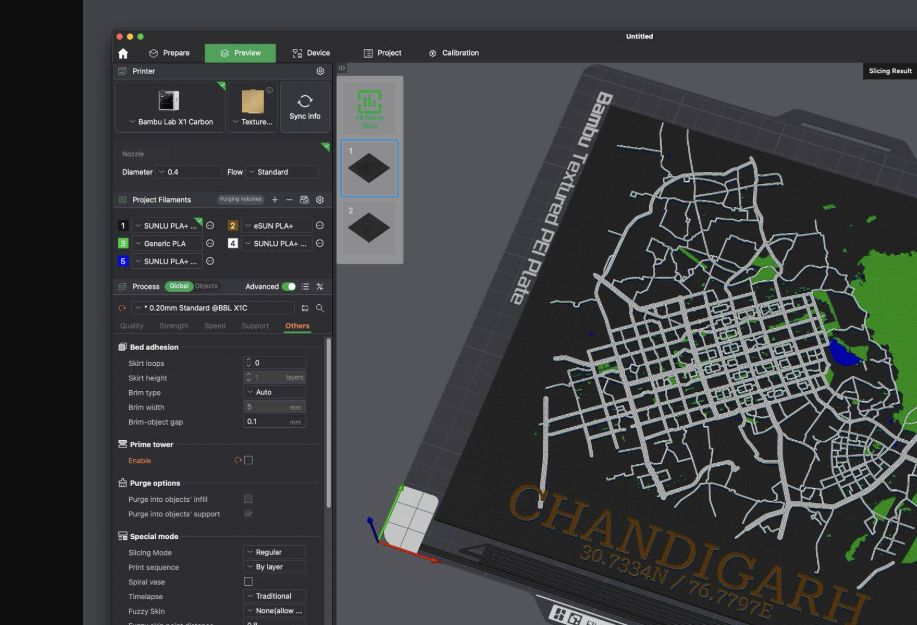Open nozzle Diameter 0.4 dropdown
This screenshot has width=917, height=625.
pos(188,172)
